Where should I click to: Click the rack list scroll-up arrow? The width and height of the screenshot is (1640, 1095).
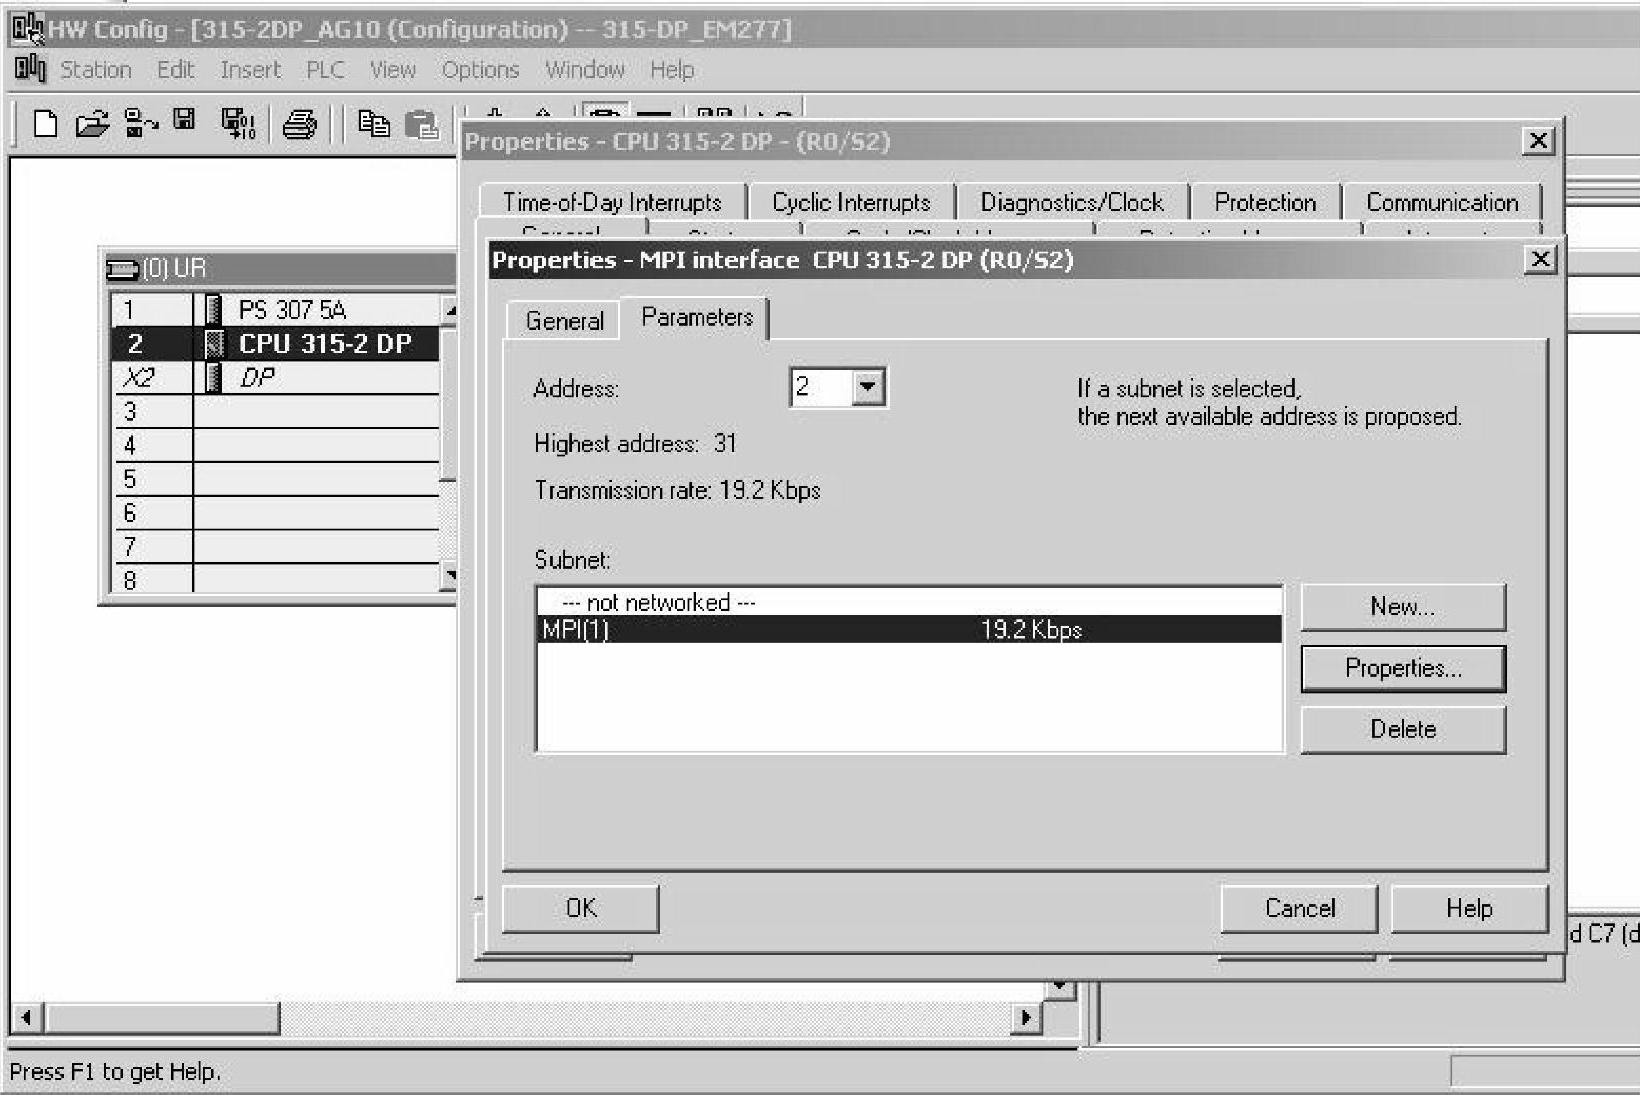(x=449, y=310)
